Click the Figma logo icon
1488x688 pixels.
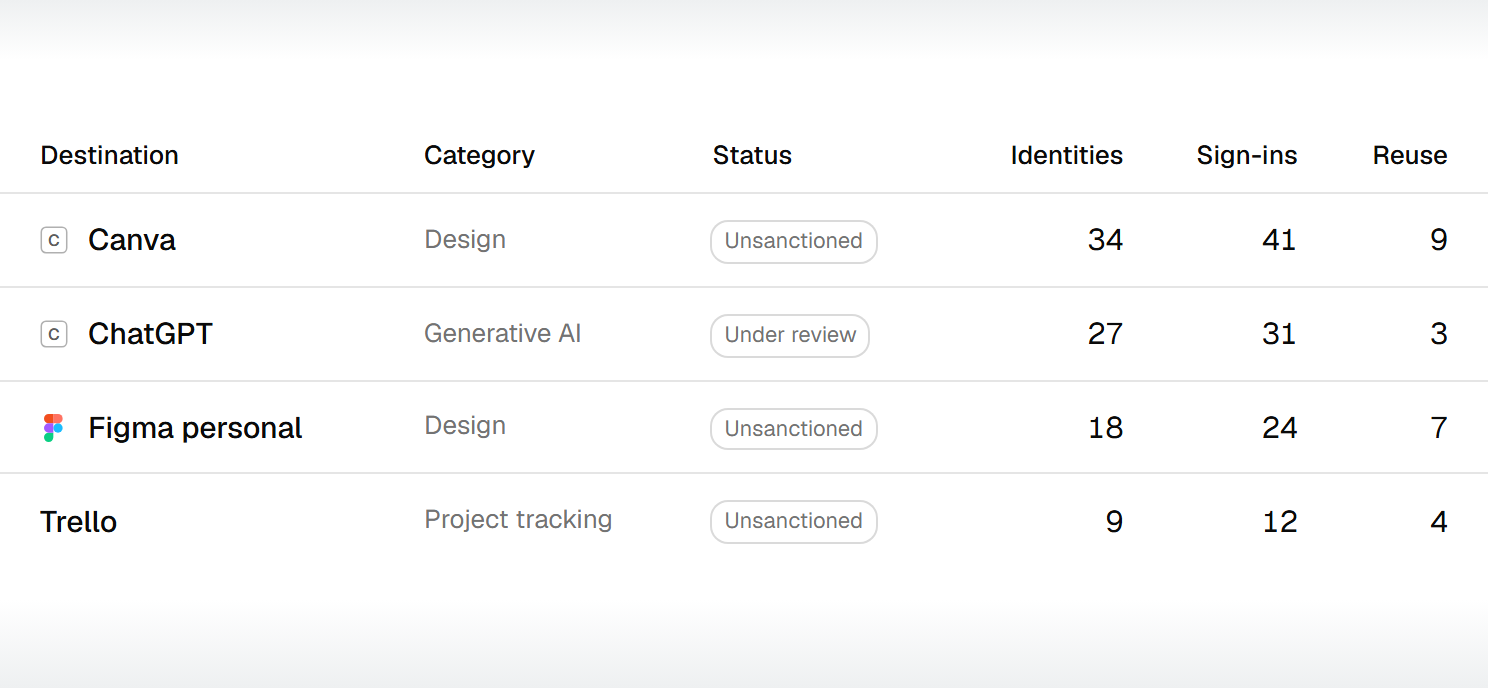click(54, 428)
